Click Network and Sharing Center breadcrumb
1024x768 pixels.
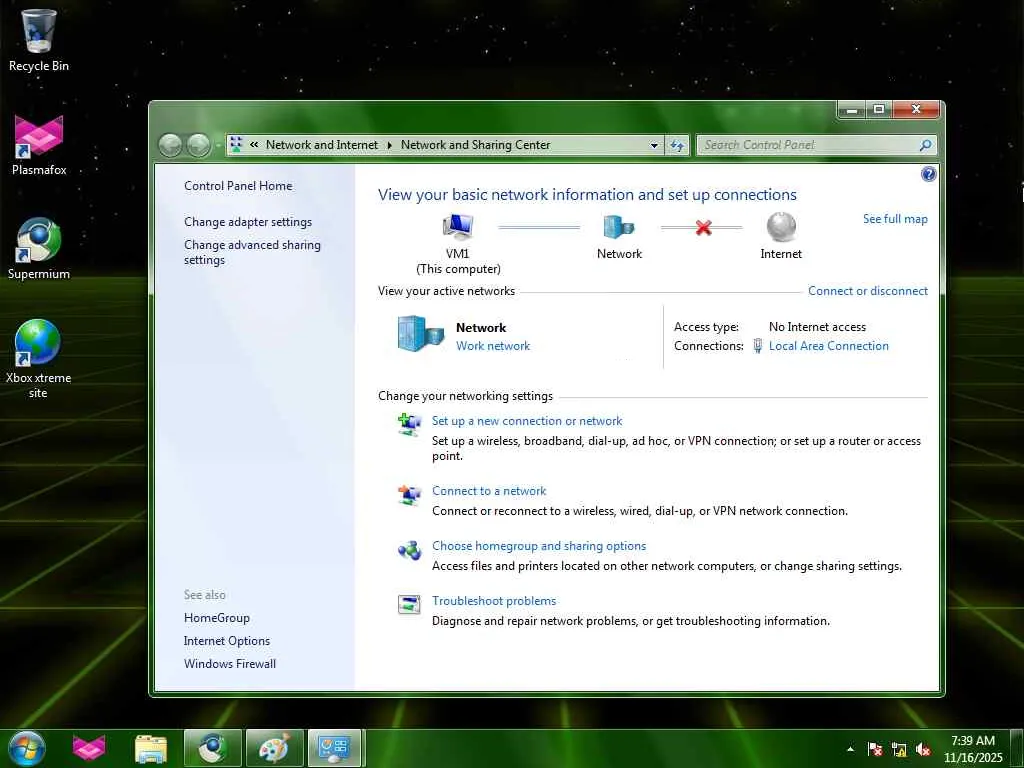475,145
